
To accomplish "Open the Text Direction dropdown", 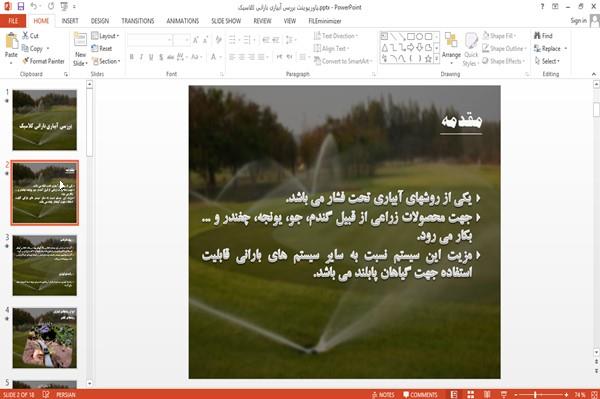I will pyautogui.click(x=336, y=36).
